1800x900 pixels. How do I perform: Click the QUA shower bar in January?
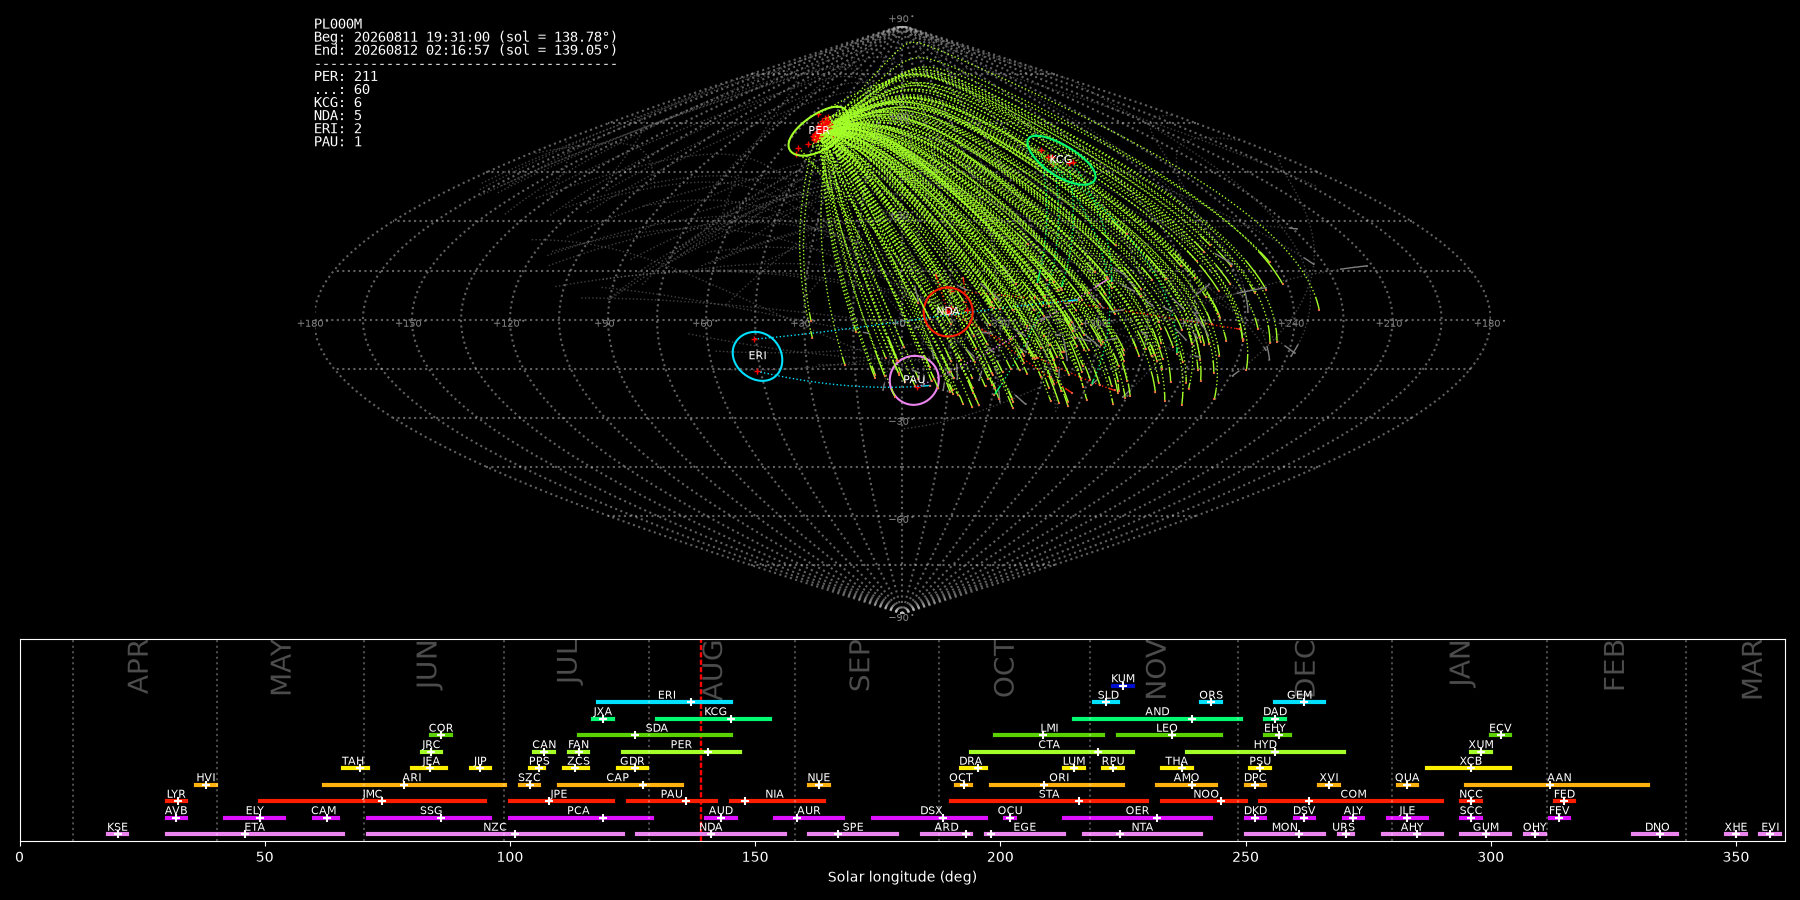1407,785
